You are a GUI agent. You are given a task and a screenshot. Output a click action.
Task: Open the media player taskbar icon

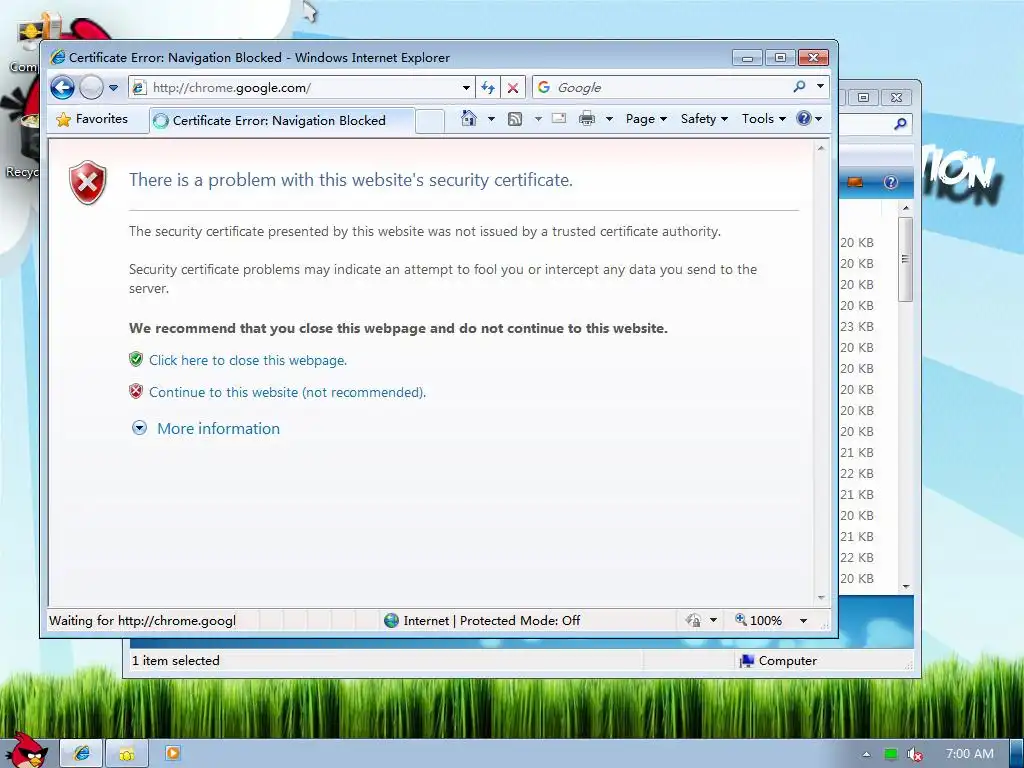pos(172,754)
